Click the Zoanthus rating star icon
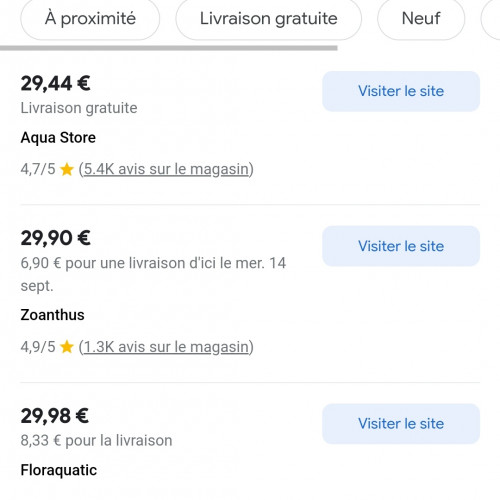Screen dimensions: 500x500 point(67,347)
